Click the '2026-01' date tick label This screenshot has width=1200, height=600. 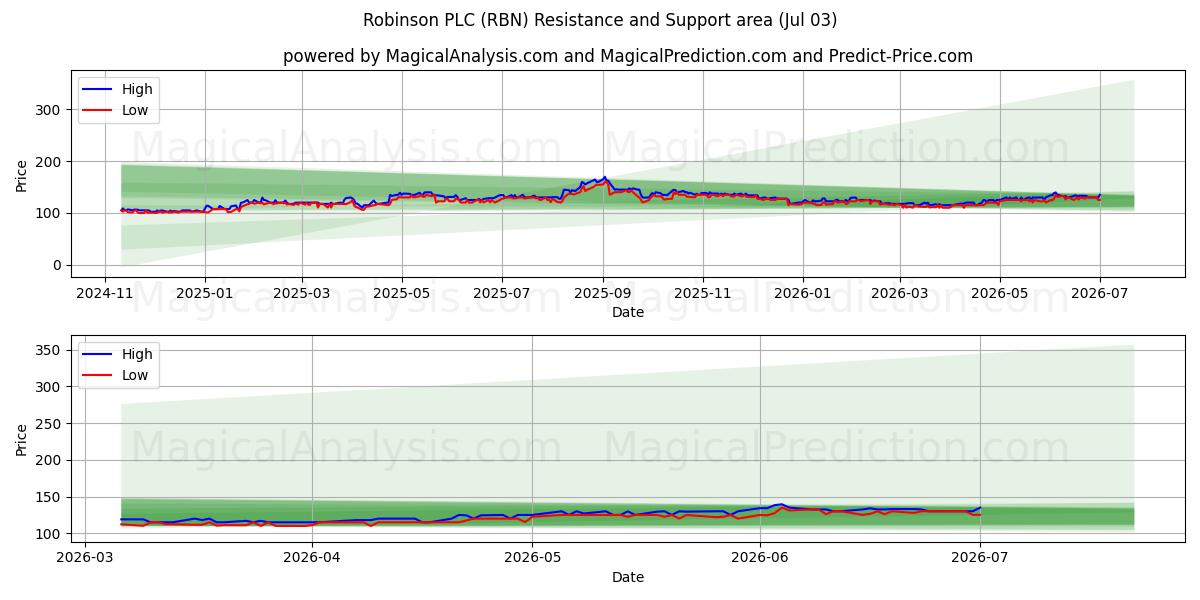tap(802, 294)
